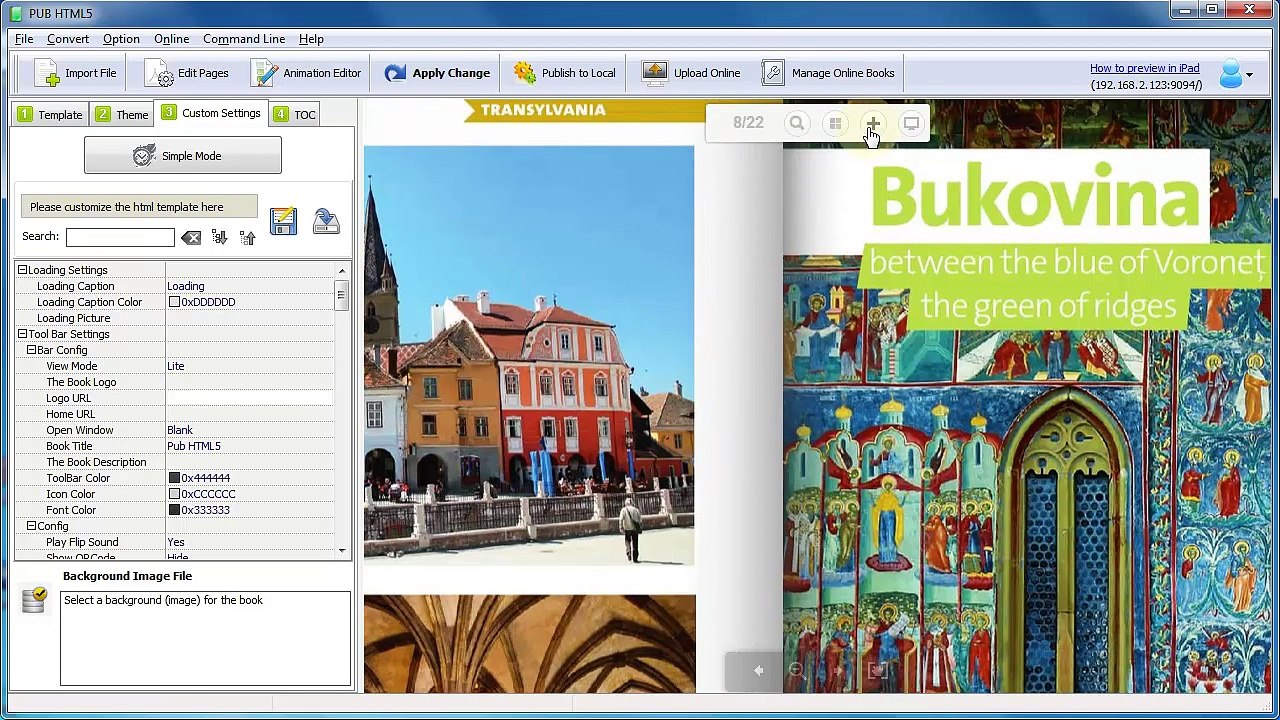1280x720 pixels.
Task: Click the Manage Online Books icon
Action: point(773,73)
